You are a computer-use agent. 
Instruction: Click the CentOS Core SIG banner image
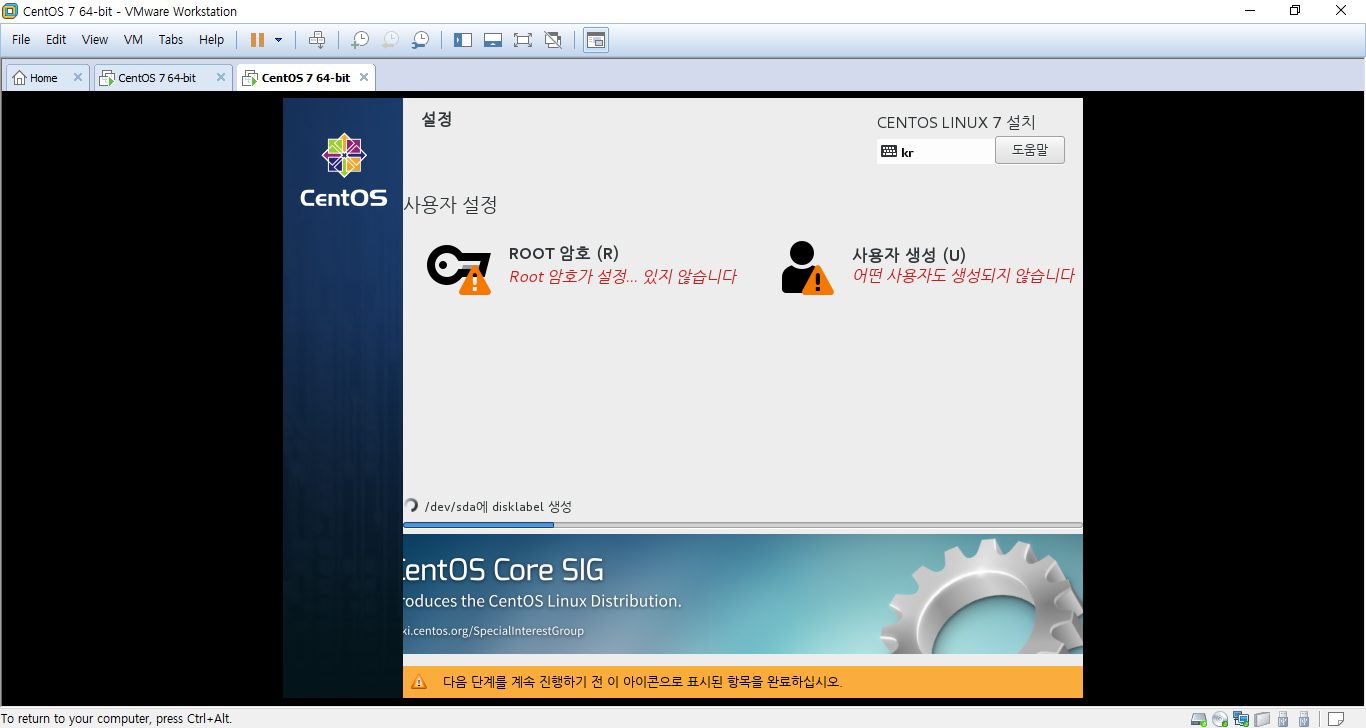point(742,594)
